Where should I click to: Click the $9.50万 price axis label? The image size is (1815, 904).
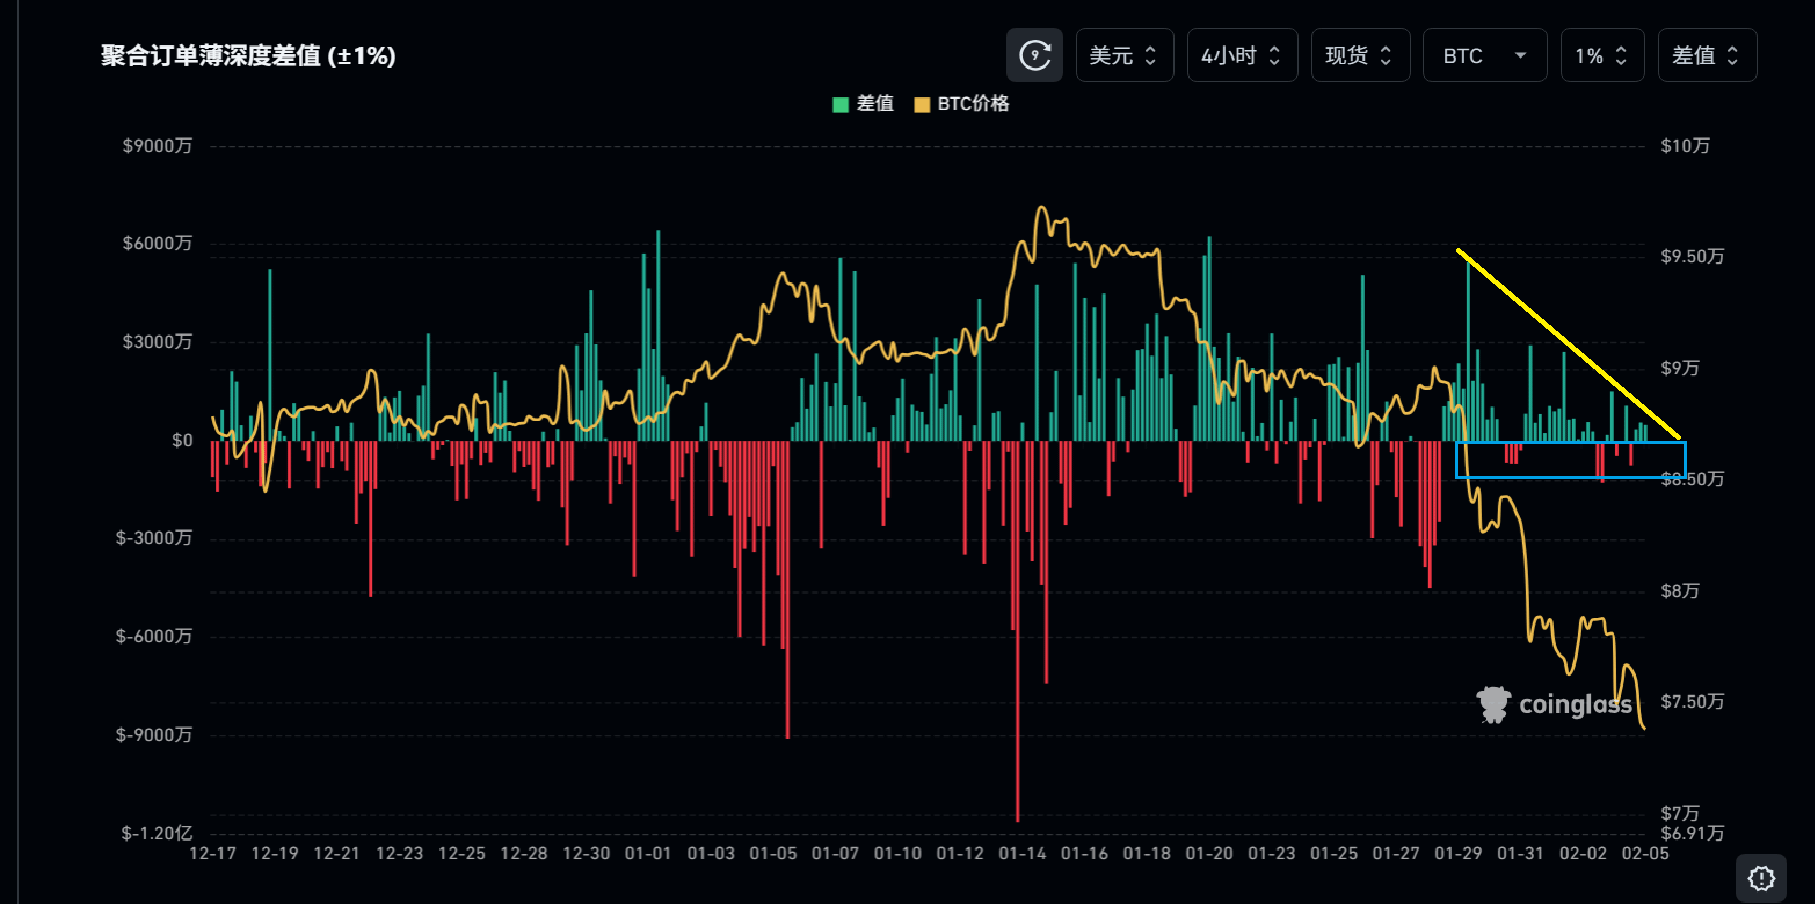tap(1692, 256)
